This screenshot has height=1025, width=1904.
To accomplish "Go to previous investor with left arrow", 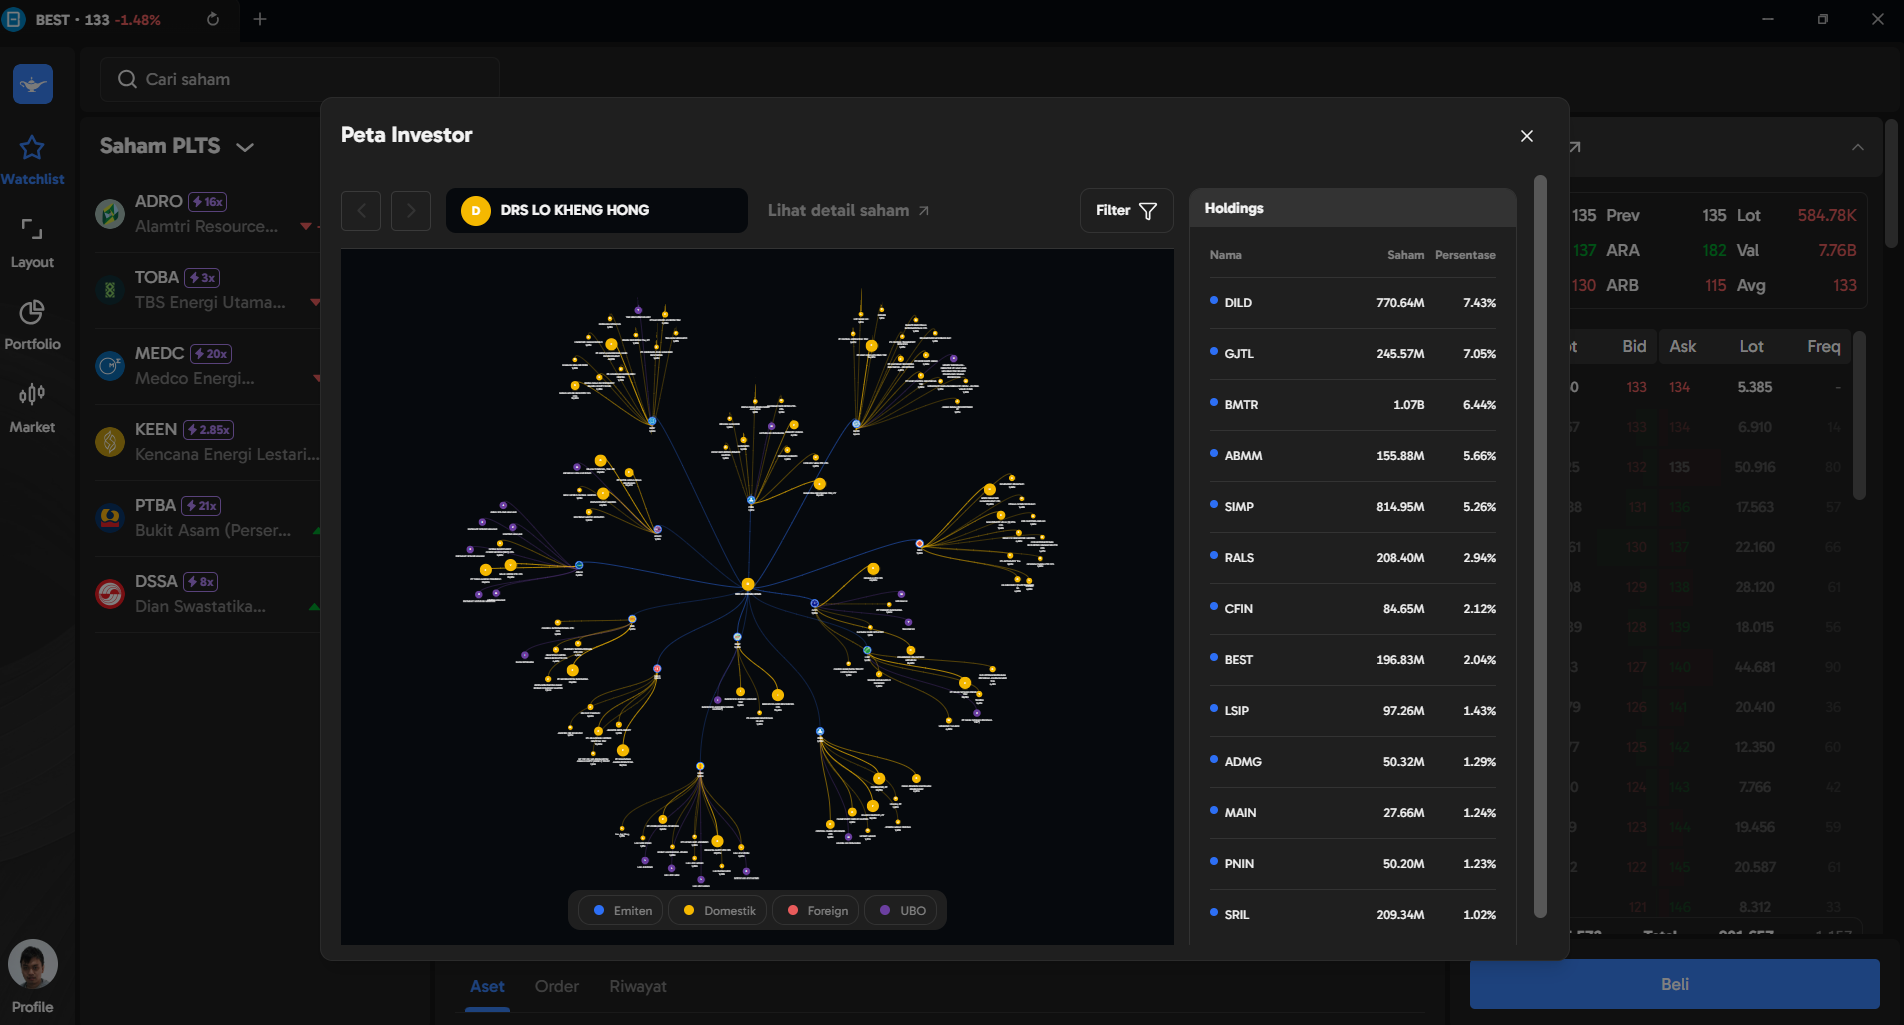I will coord(361,211).
